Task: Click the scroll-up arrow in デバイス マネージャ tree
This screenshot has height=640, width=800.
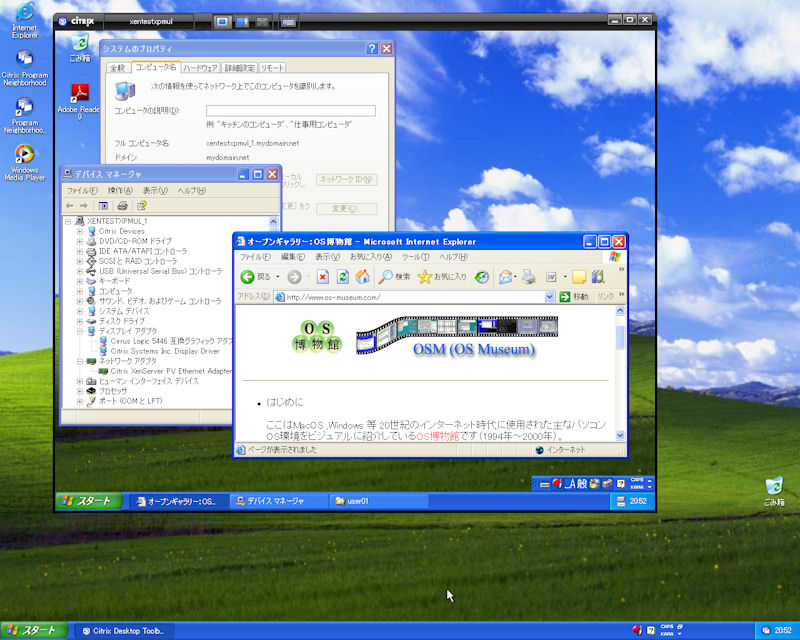Action: click(273, 222)
